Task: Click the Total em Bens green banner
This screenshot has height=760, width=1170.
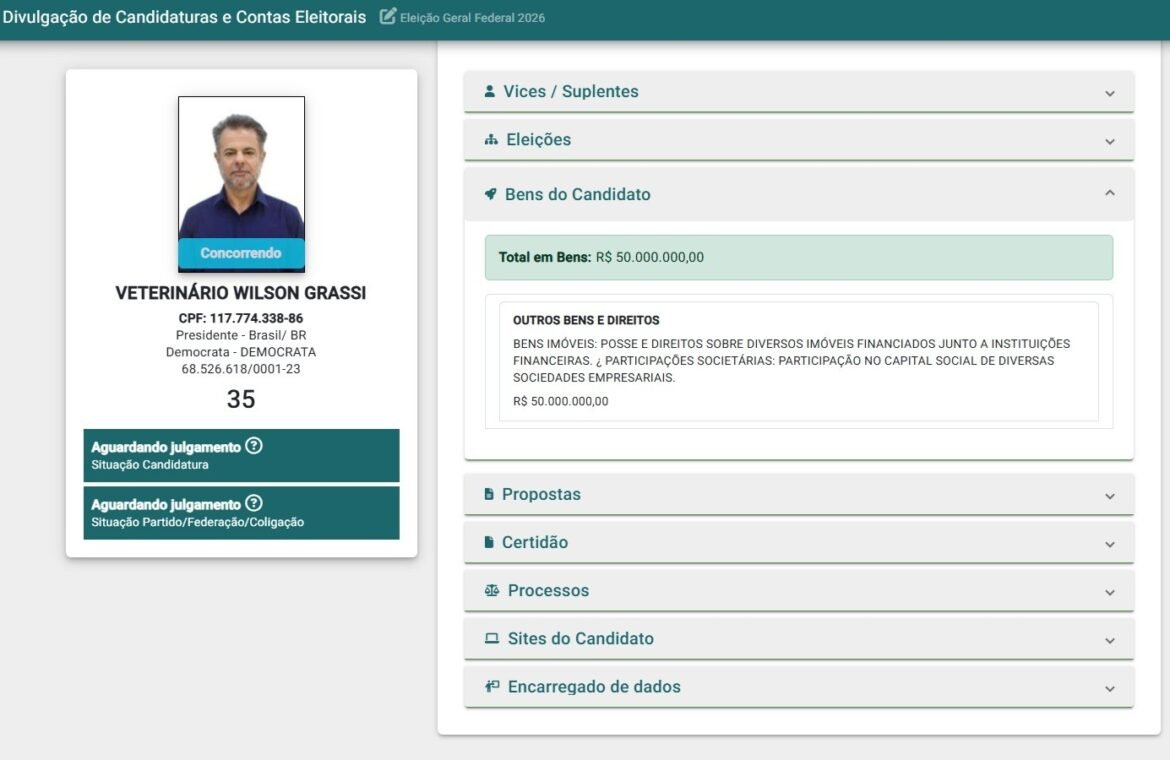Action: (x=798, y=257)
